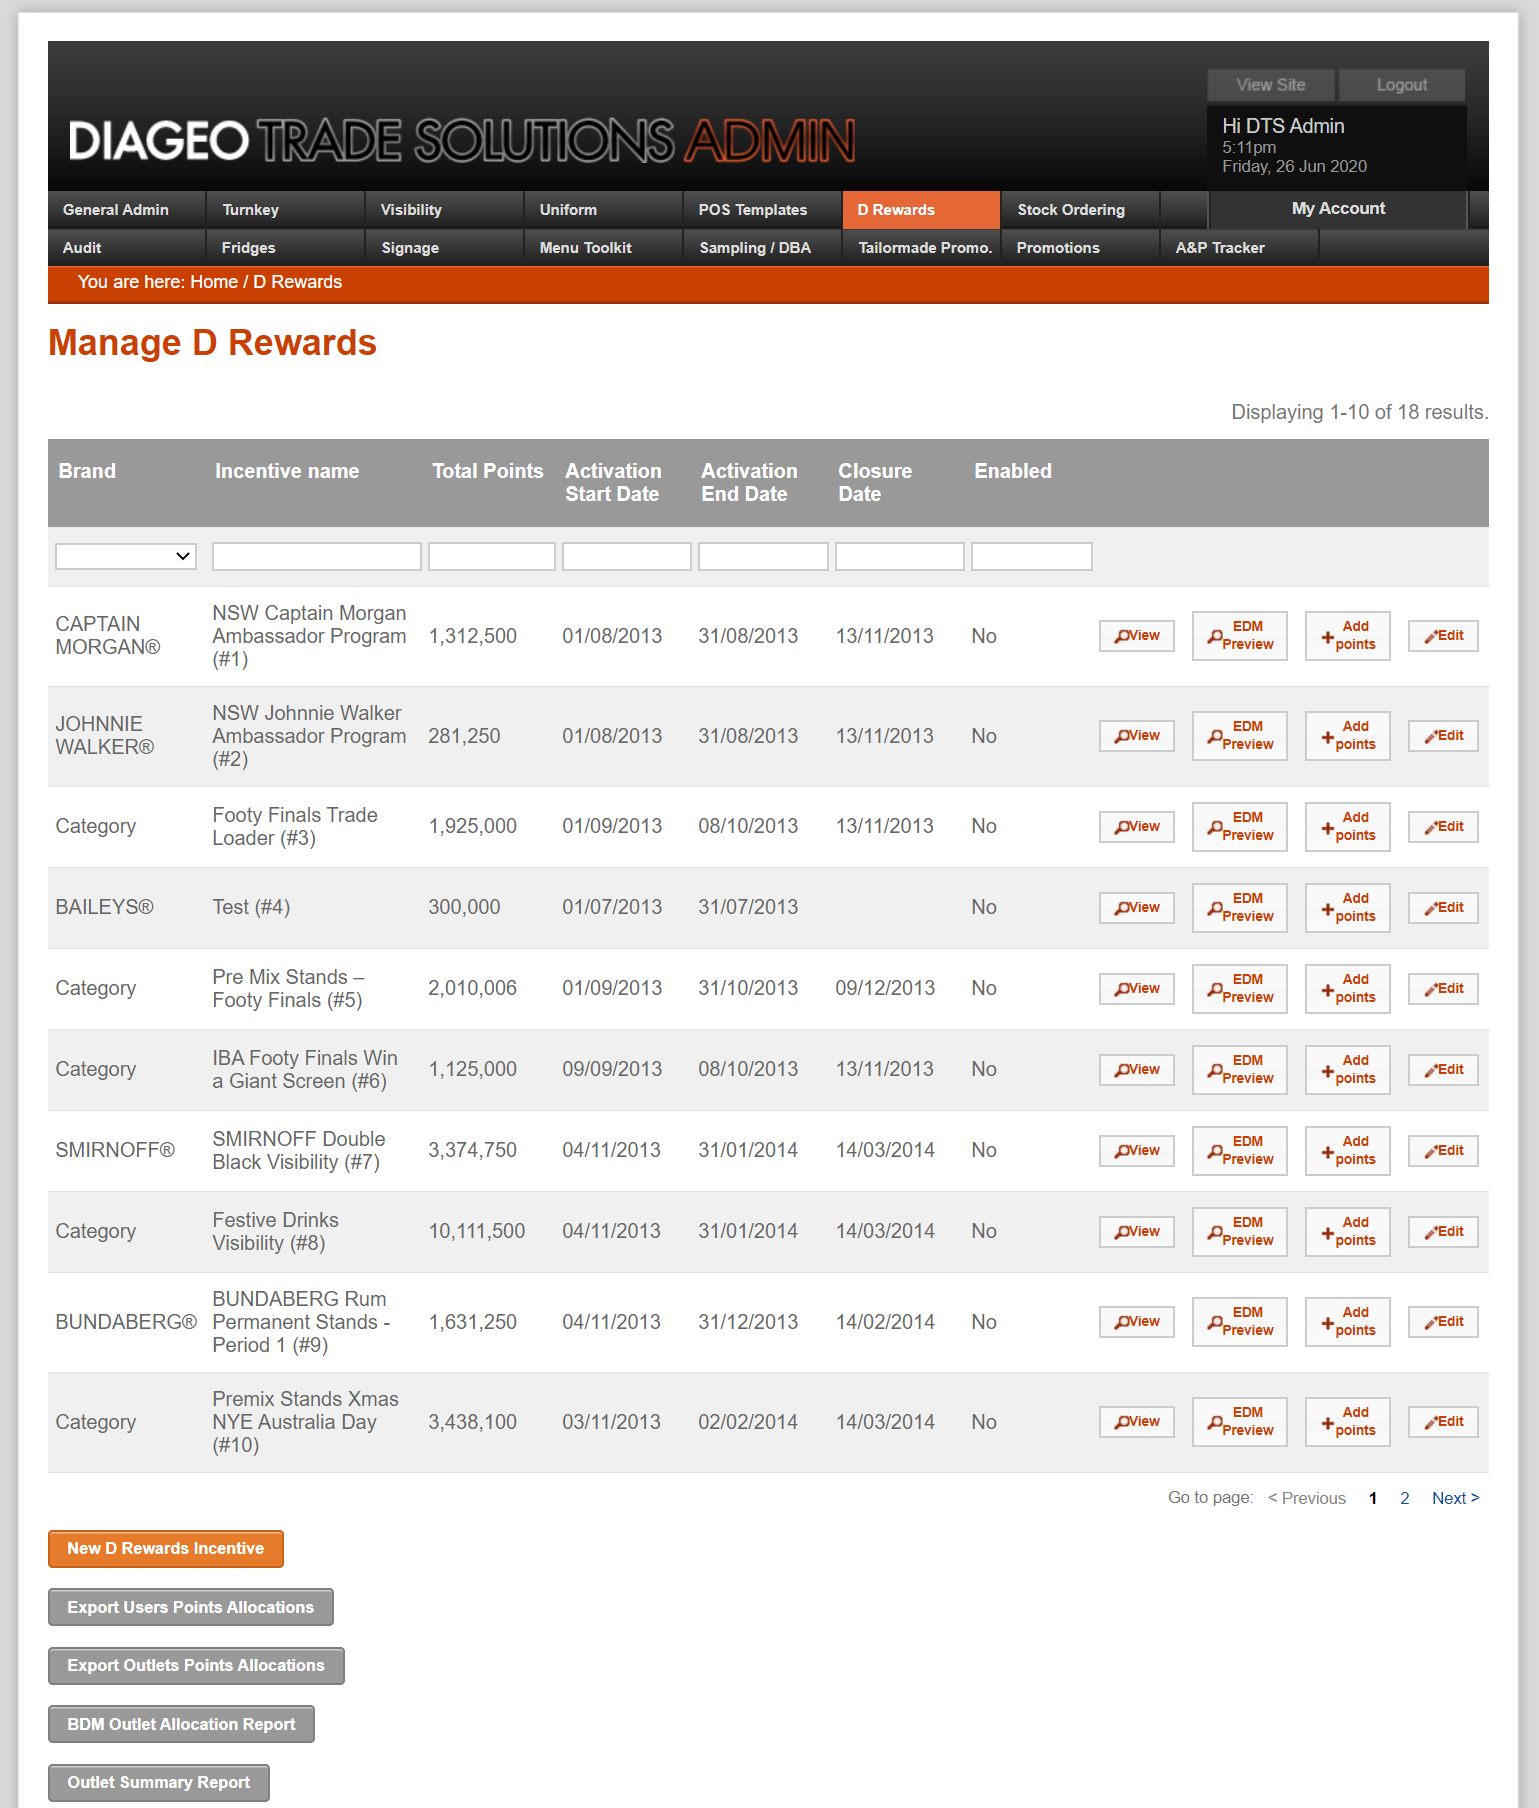Log out using the Logout button
This screenshot has height=1808, width=1539.
coord(1401,85)
